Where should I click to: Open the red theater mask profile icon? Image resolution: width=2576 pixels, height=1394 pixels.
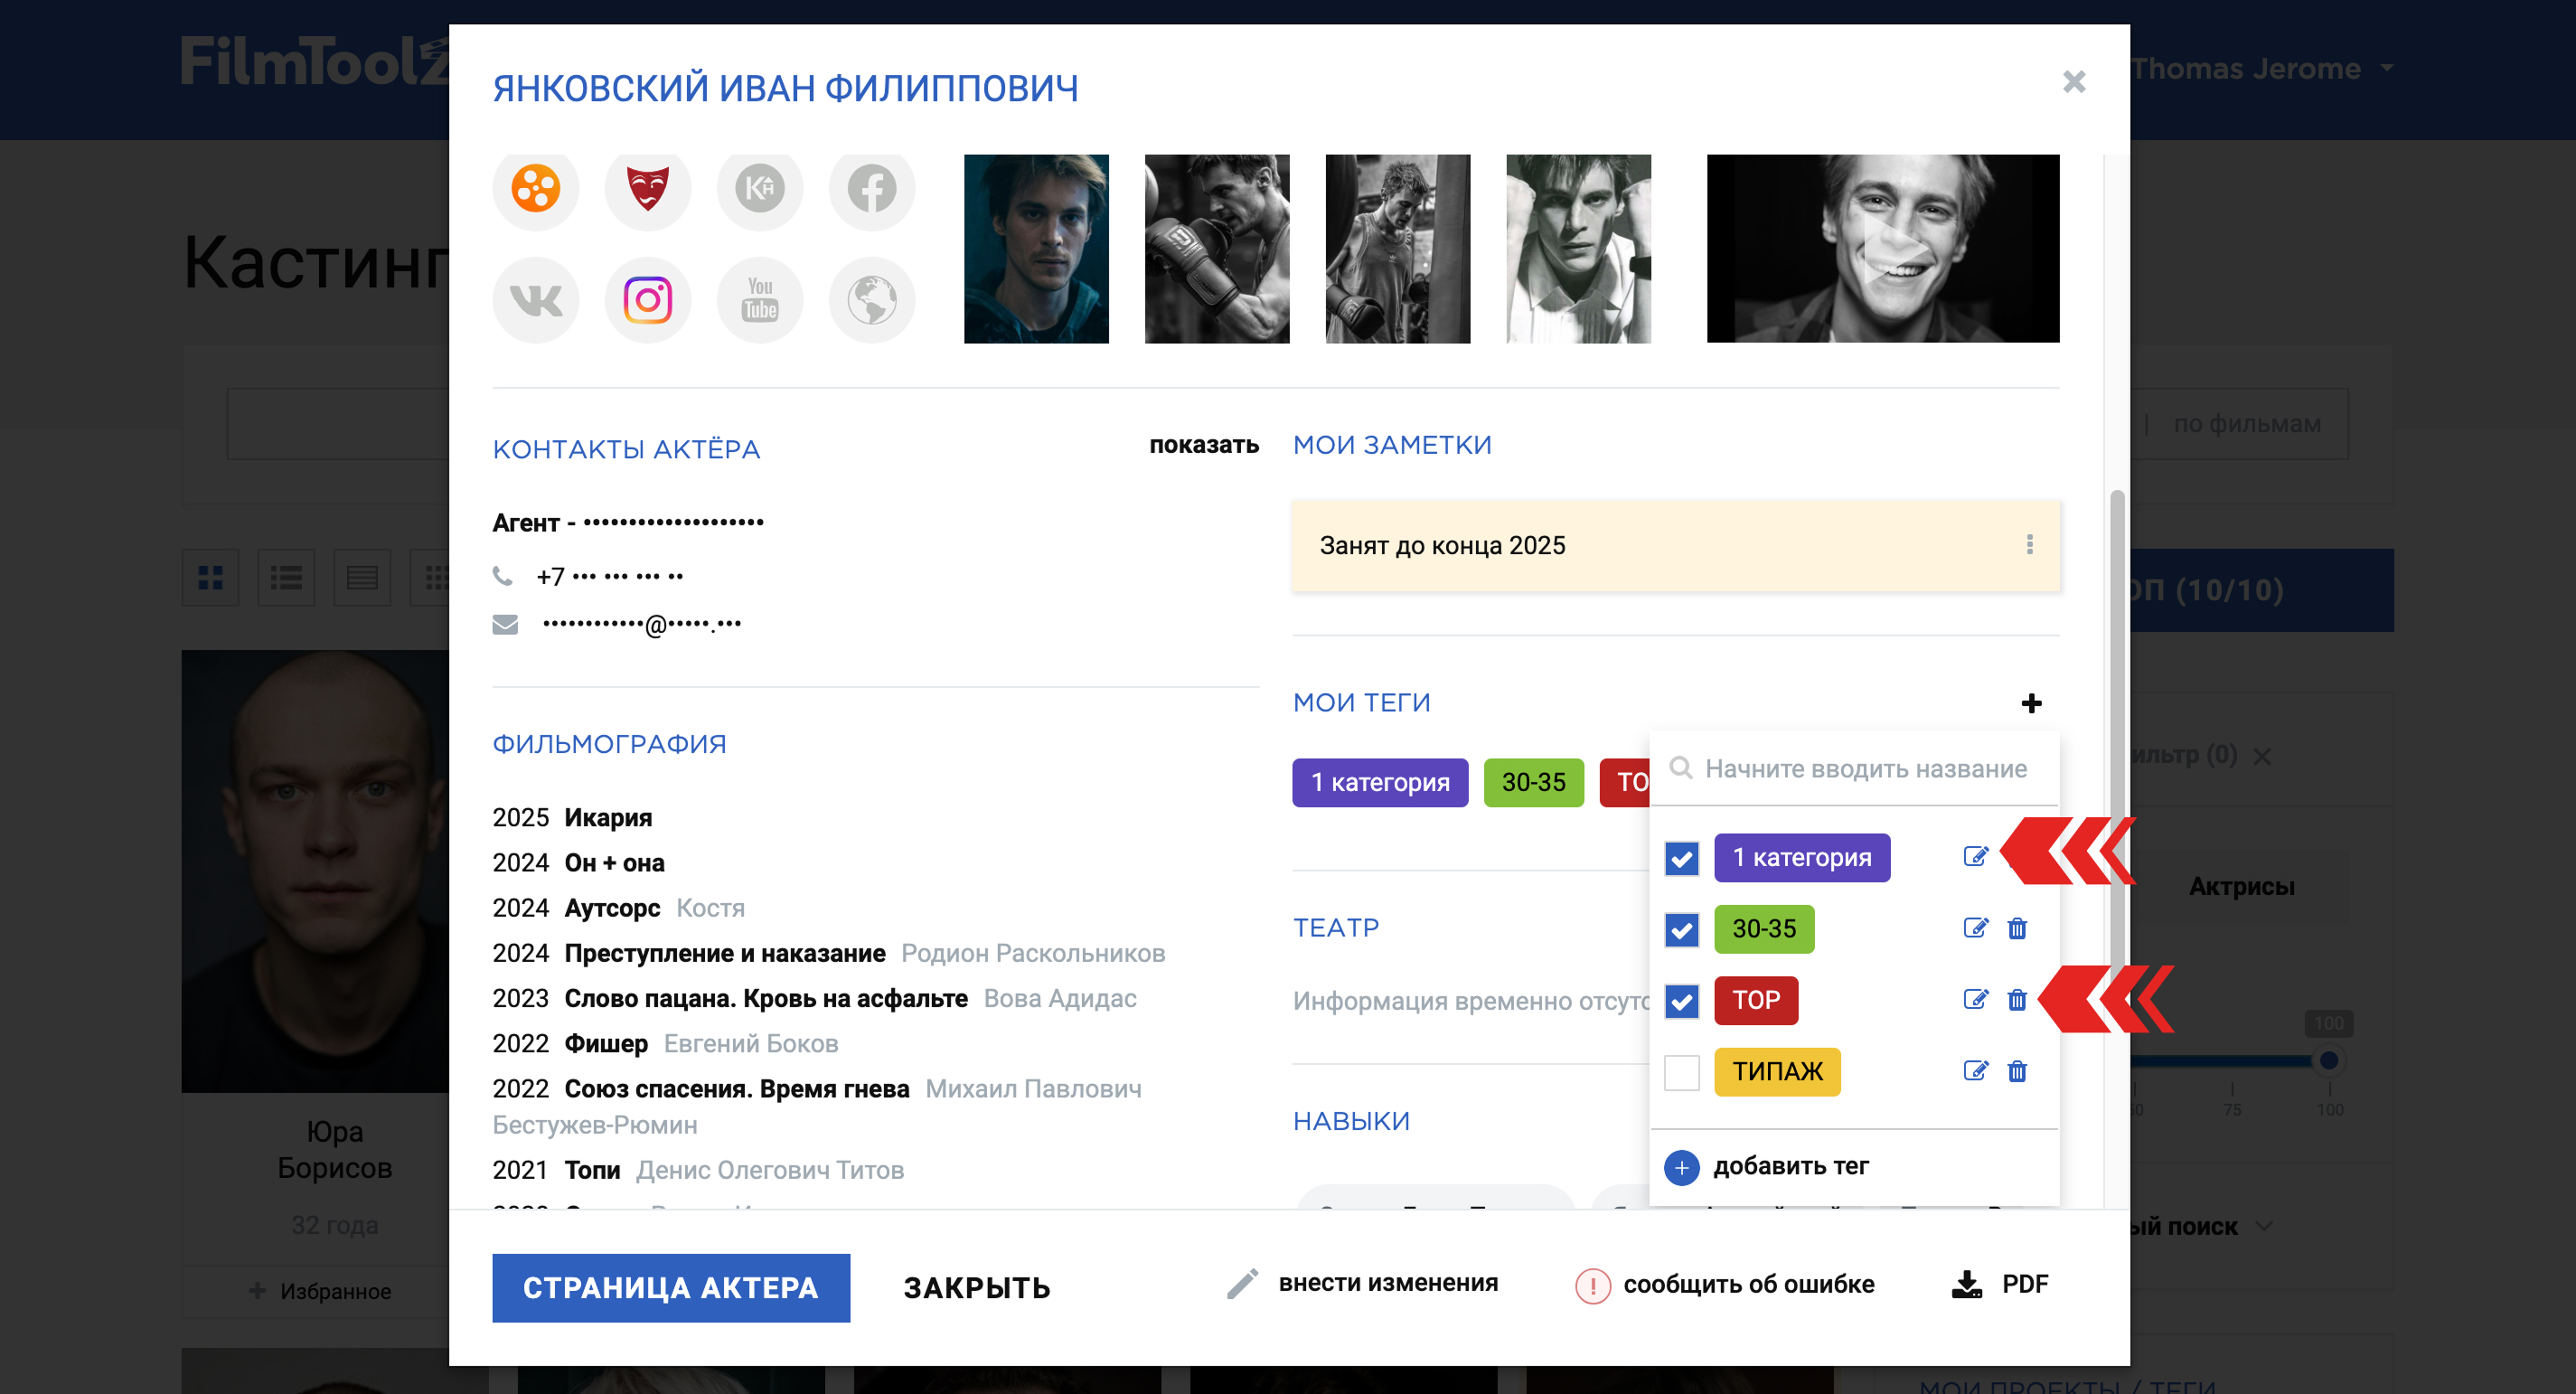648,188
